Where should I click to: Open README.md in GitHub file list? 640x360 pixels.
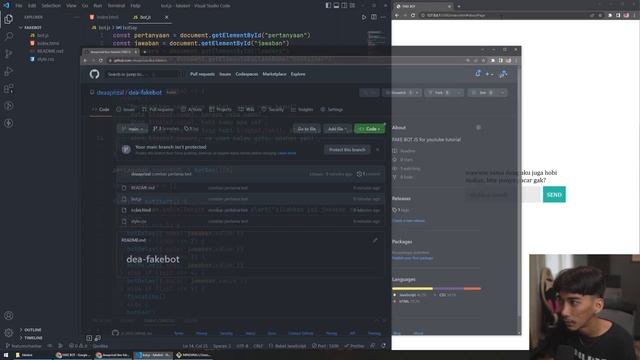coord(143,188)
